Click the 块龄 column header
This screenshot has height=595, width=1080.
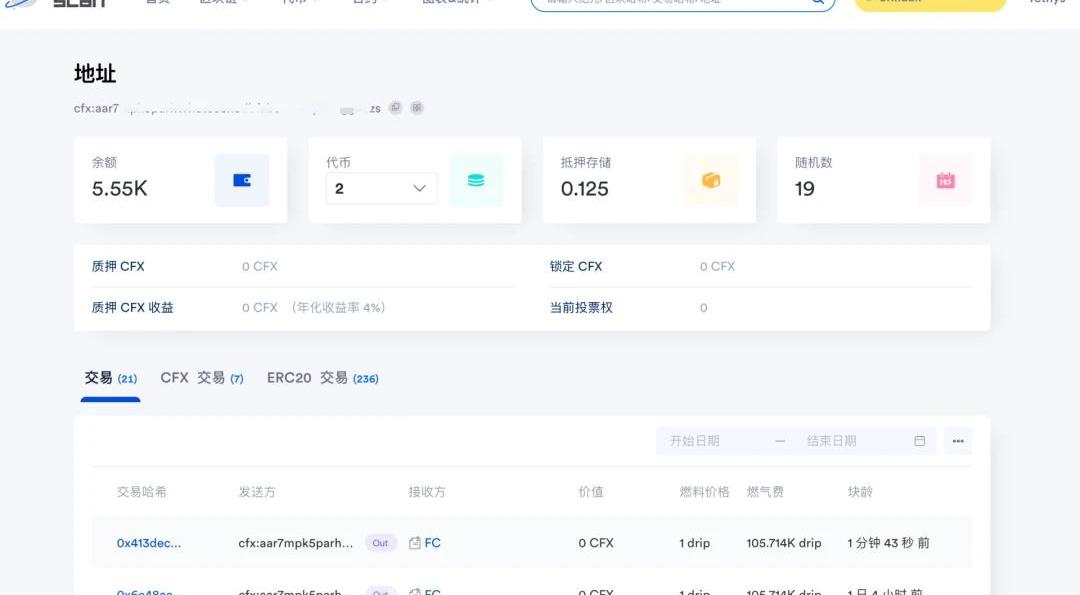pos(860,492)
